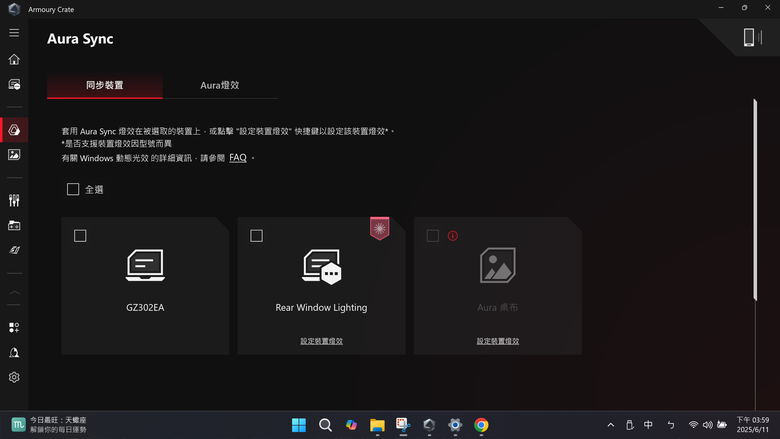The height and width of the screenshot is (439, 780).
Task: Switch to the Aura燈效 tab
Action: coord(220,86)
